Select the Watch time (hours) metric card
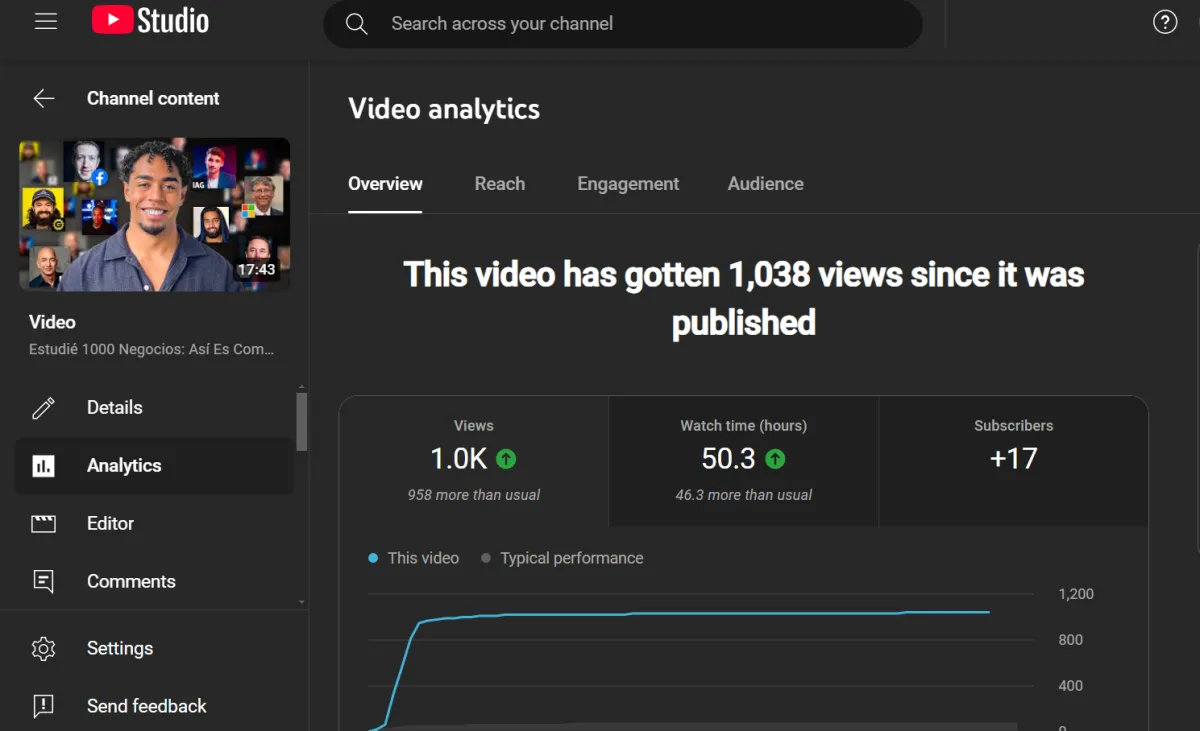This screenshot has width=1200, height=731. point(744,461)
